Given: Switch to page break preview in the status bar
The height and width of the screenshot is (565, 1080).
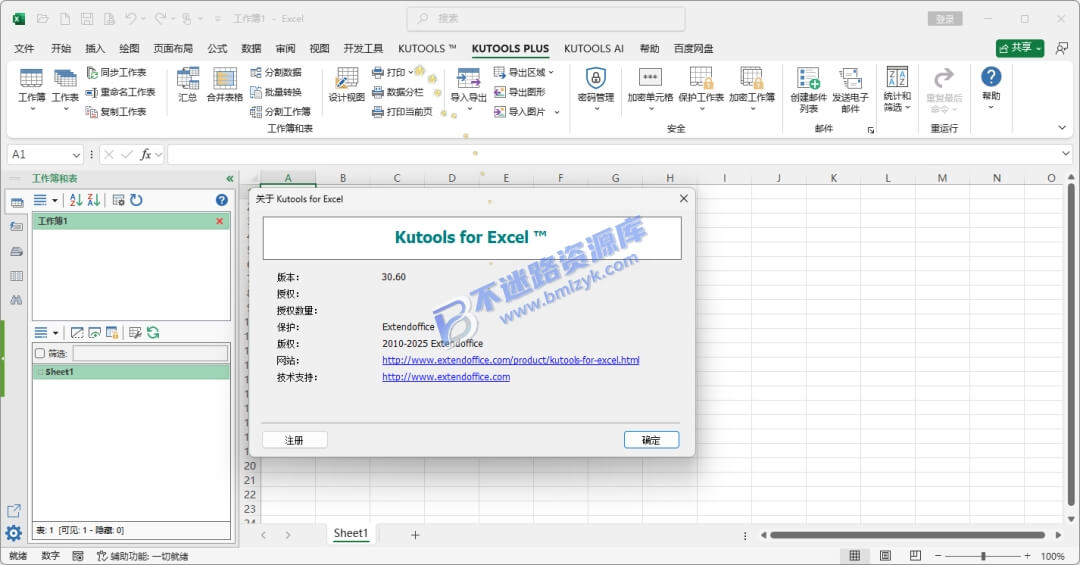Looking at the screenshot, I should tap(915, 555).
